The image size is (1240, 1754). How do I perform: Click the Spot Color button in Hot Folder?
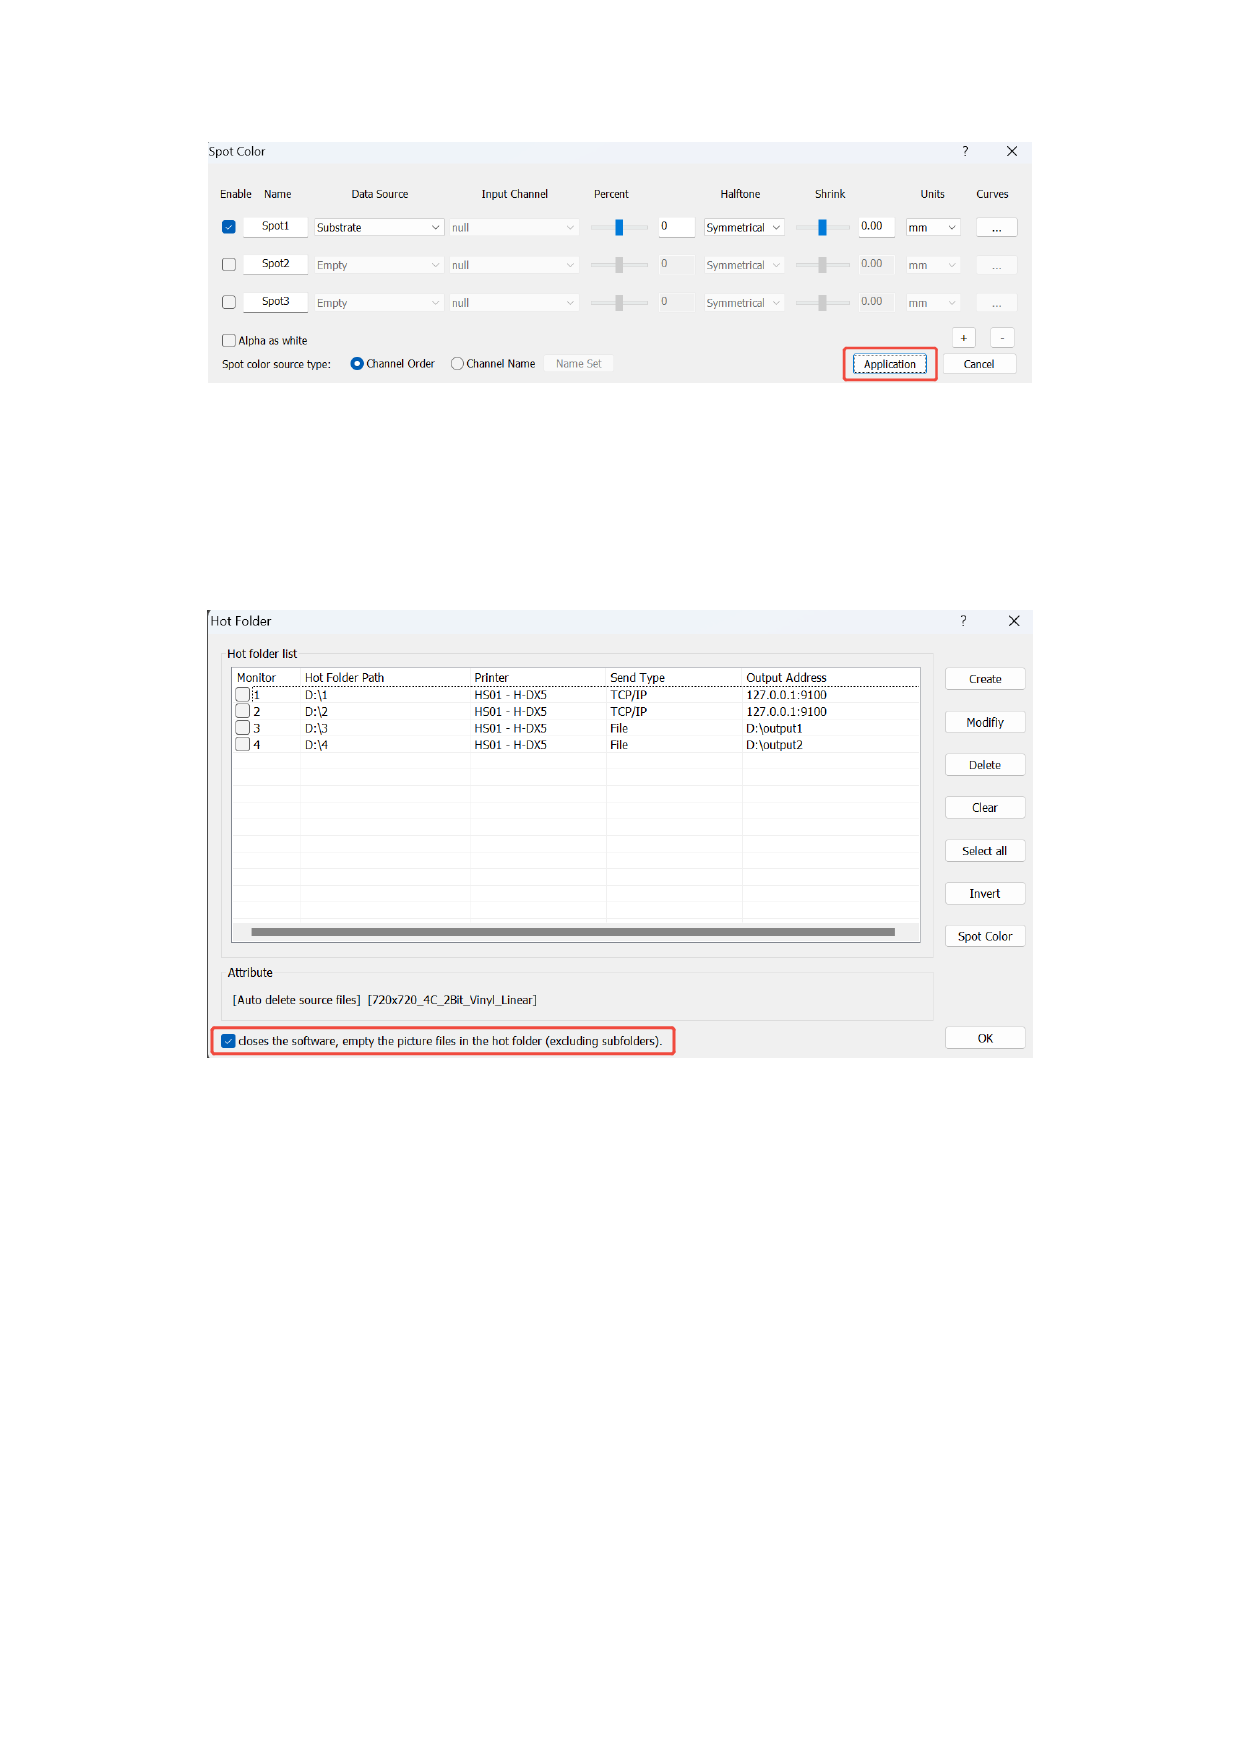pyautogui.click(x=984, y=937)
